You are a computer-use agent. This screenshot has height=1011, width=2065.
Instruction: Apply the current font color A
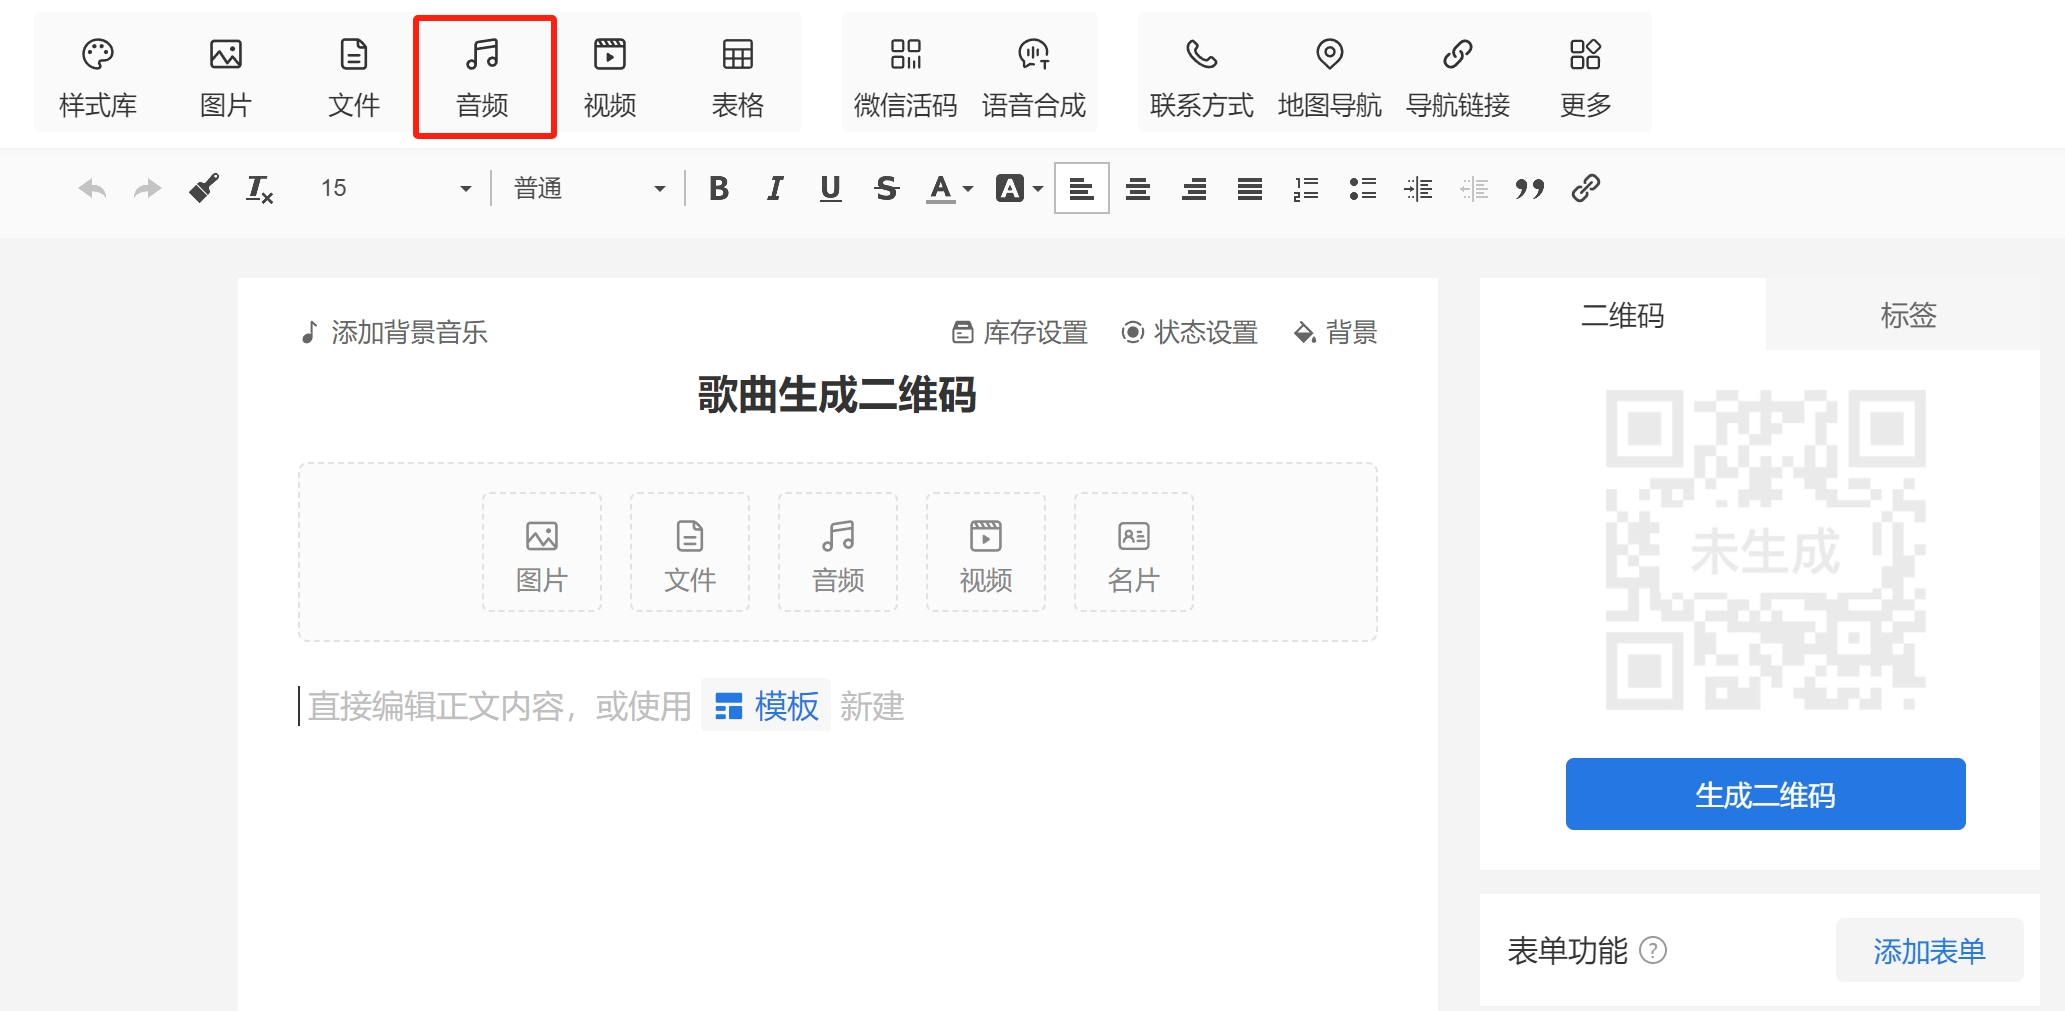click(940, 188)
